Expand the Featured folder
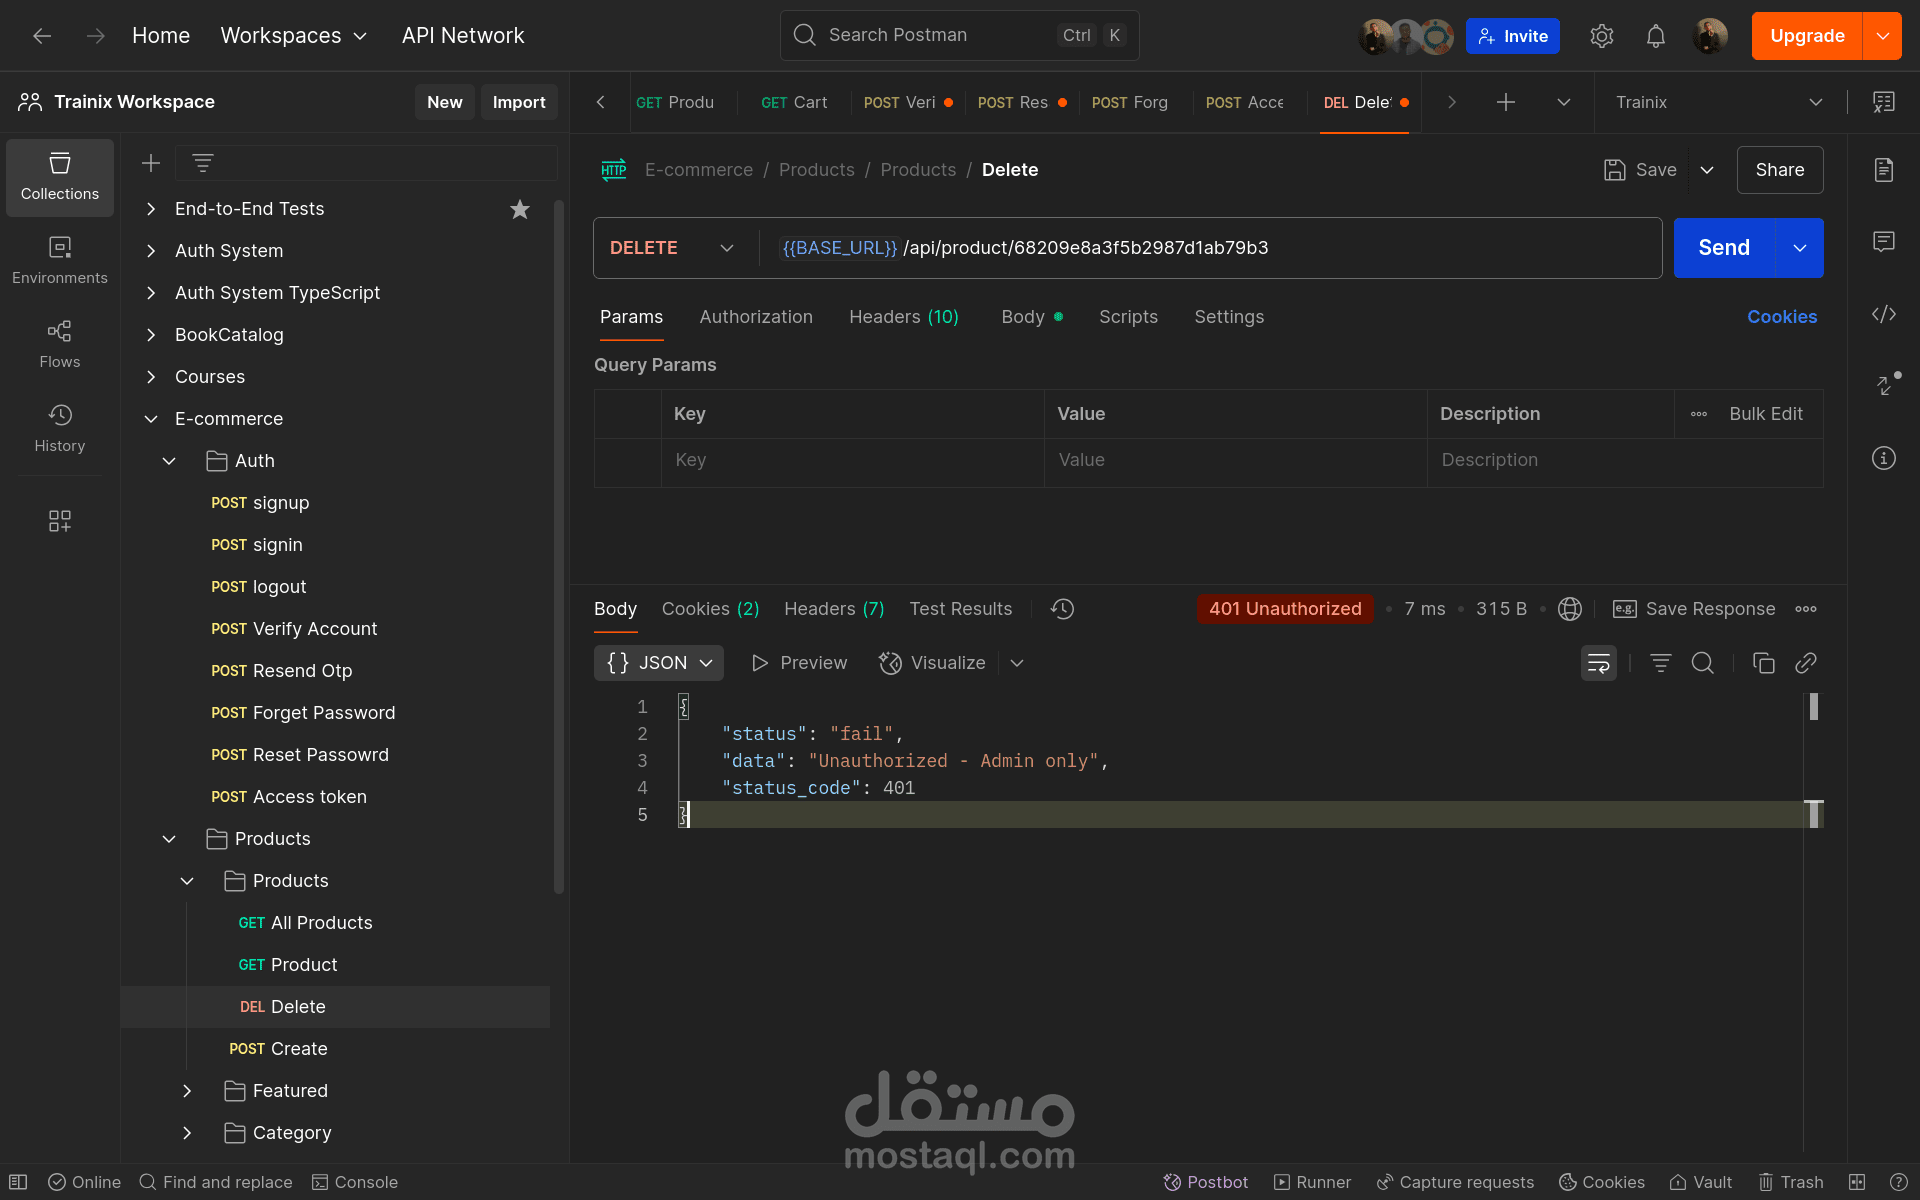1920x1200 pixels. [187, 1091]
